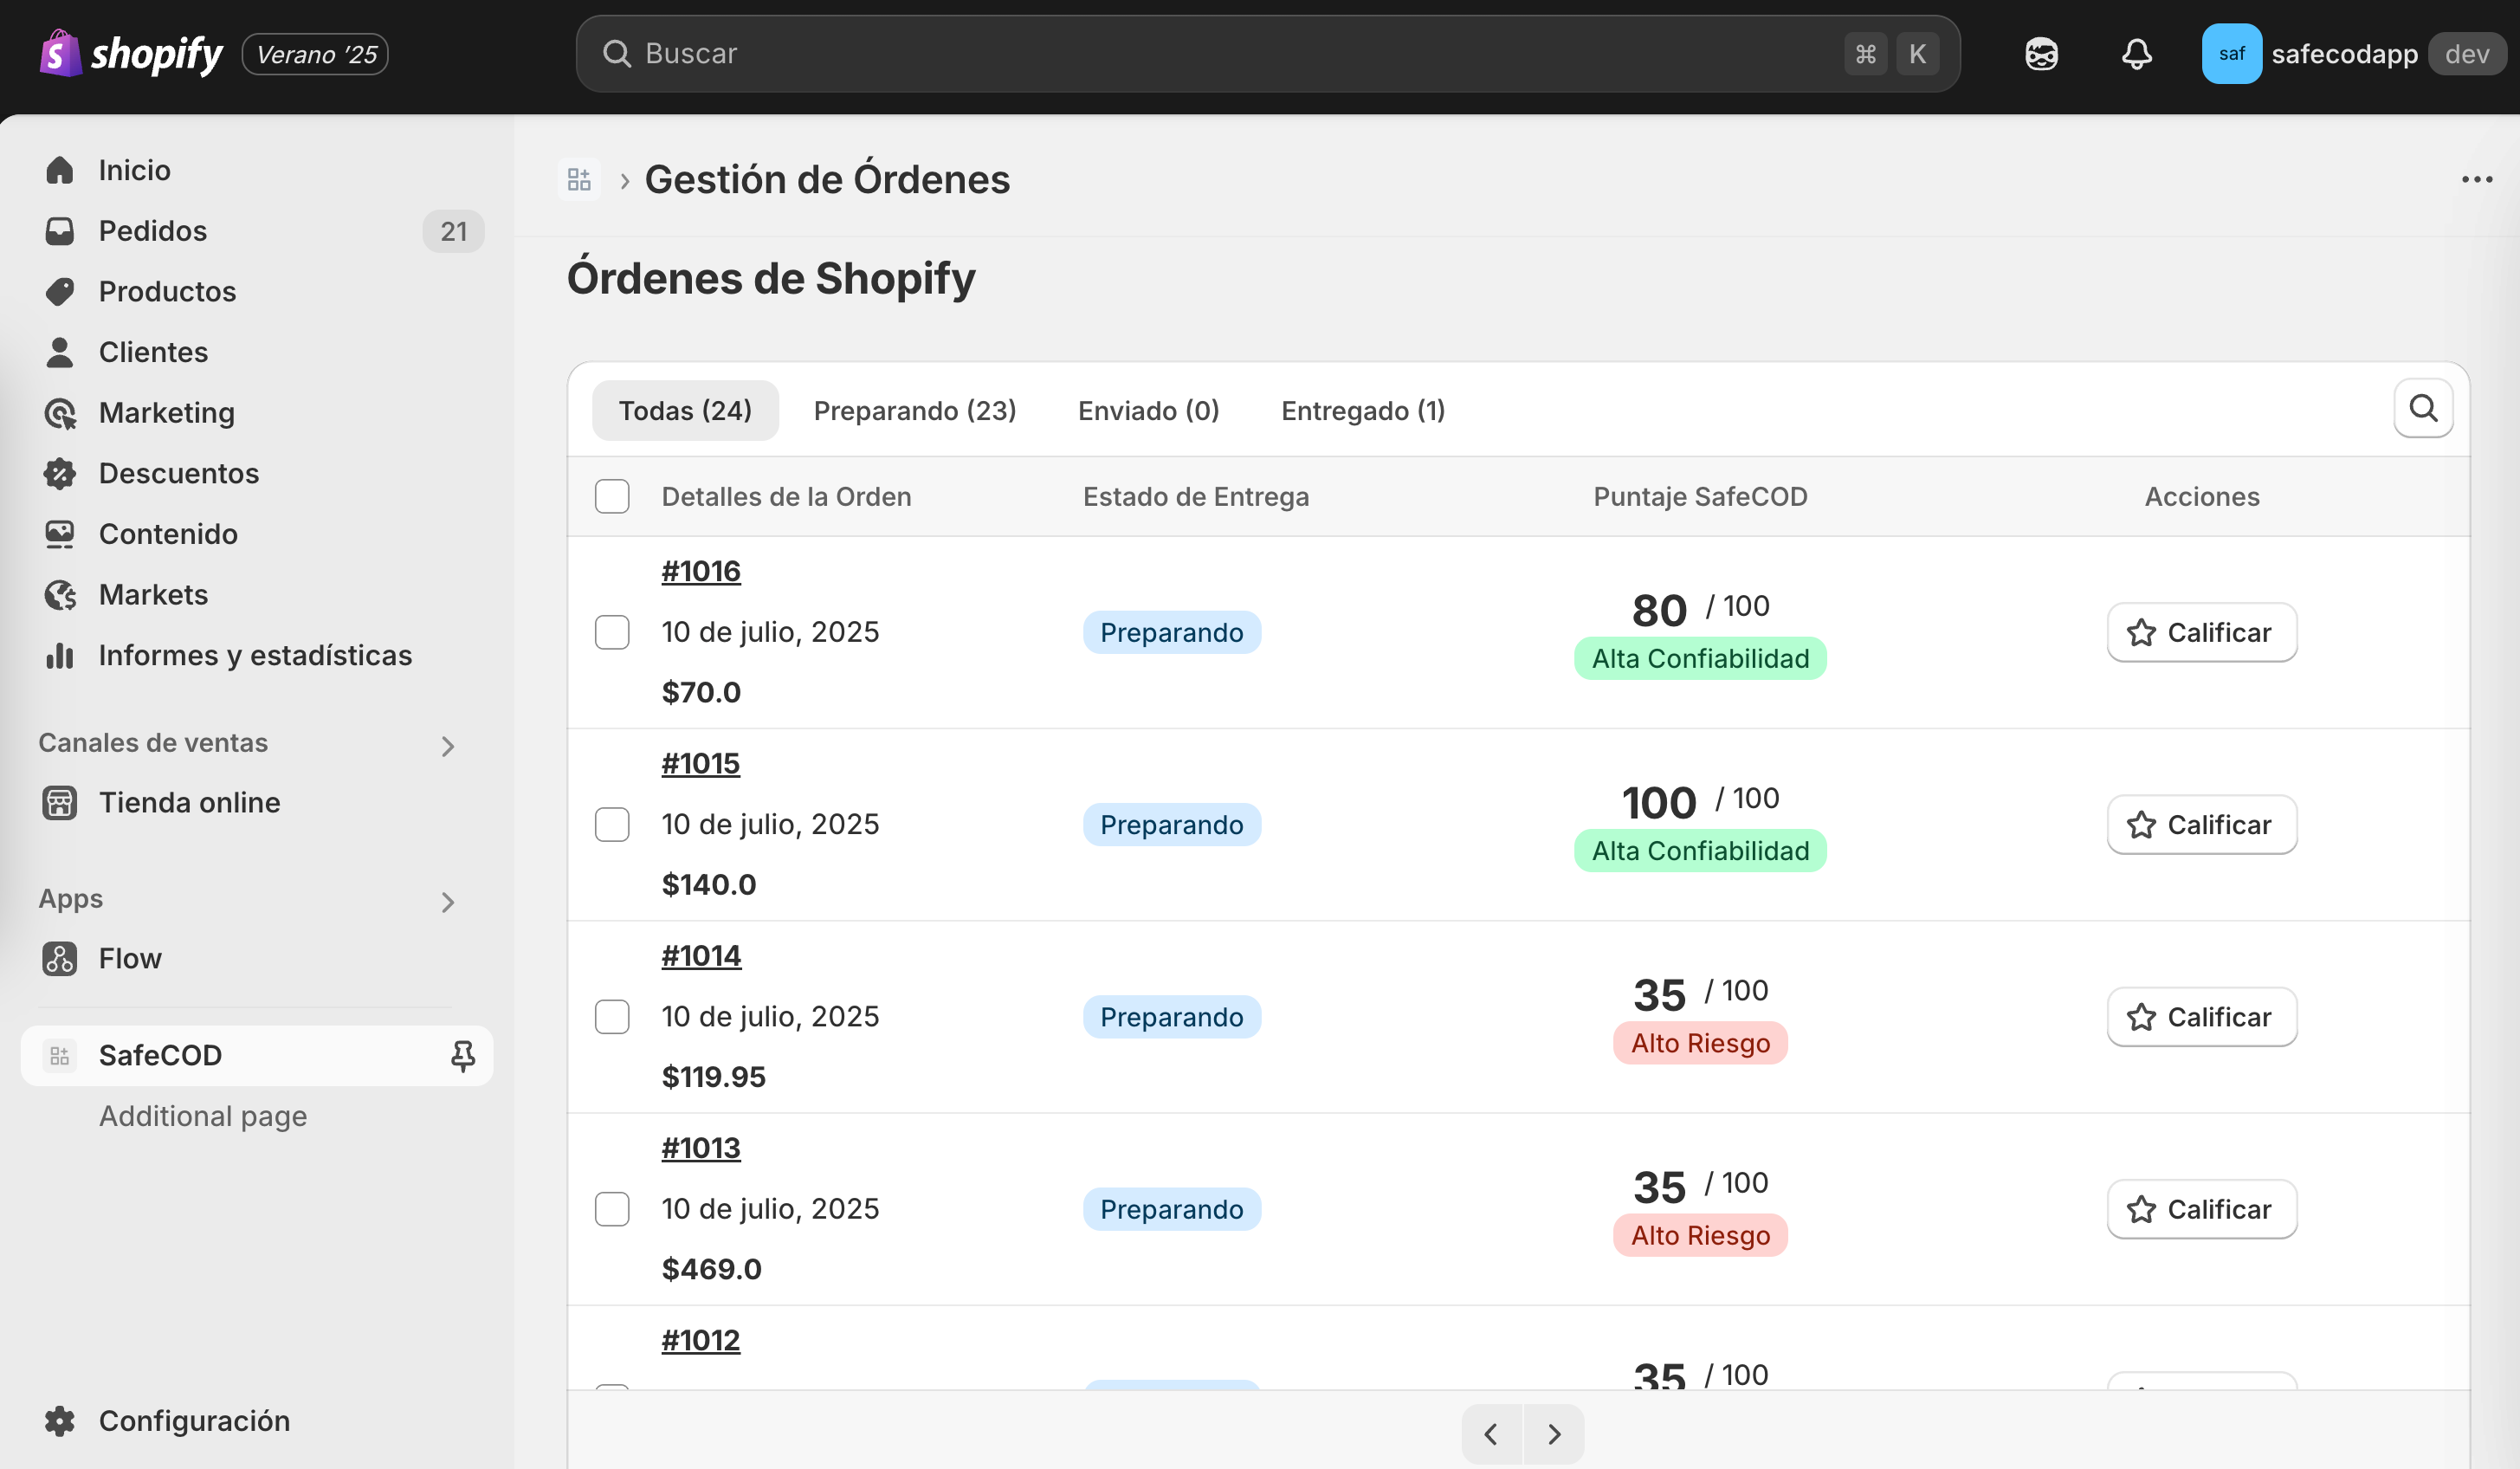This screenshot has height=1469, width=2520.
Task: Switch to the Entregado (1) tab
Action: click(1362, 410)
